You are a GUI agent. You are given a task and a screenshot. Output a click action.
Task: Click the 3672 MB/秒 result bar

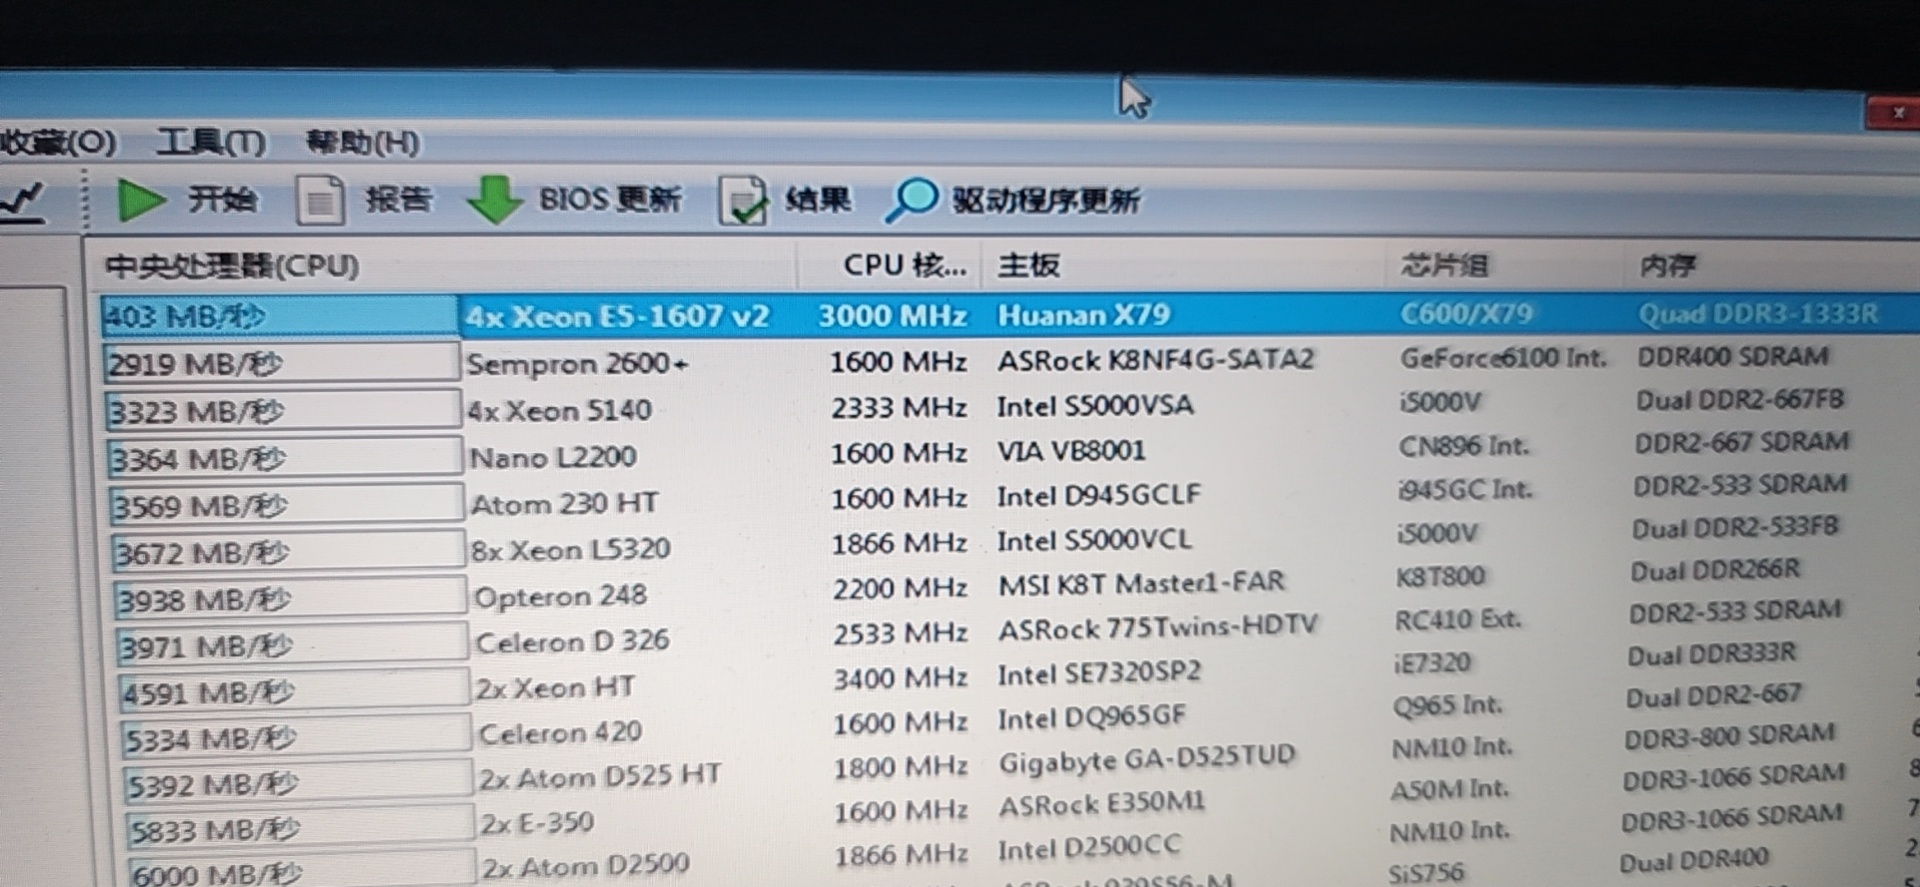289,552
